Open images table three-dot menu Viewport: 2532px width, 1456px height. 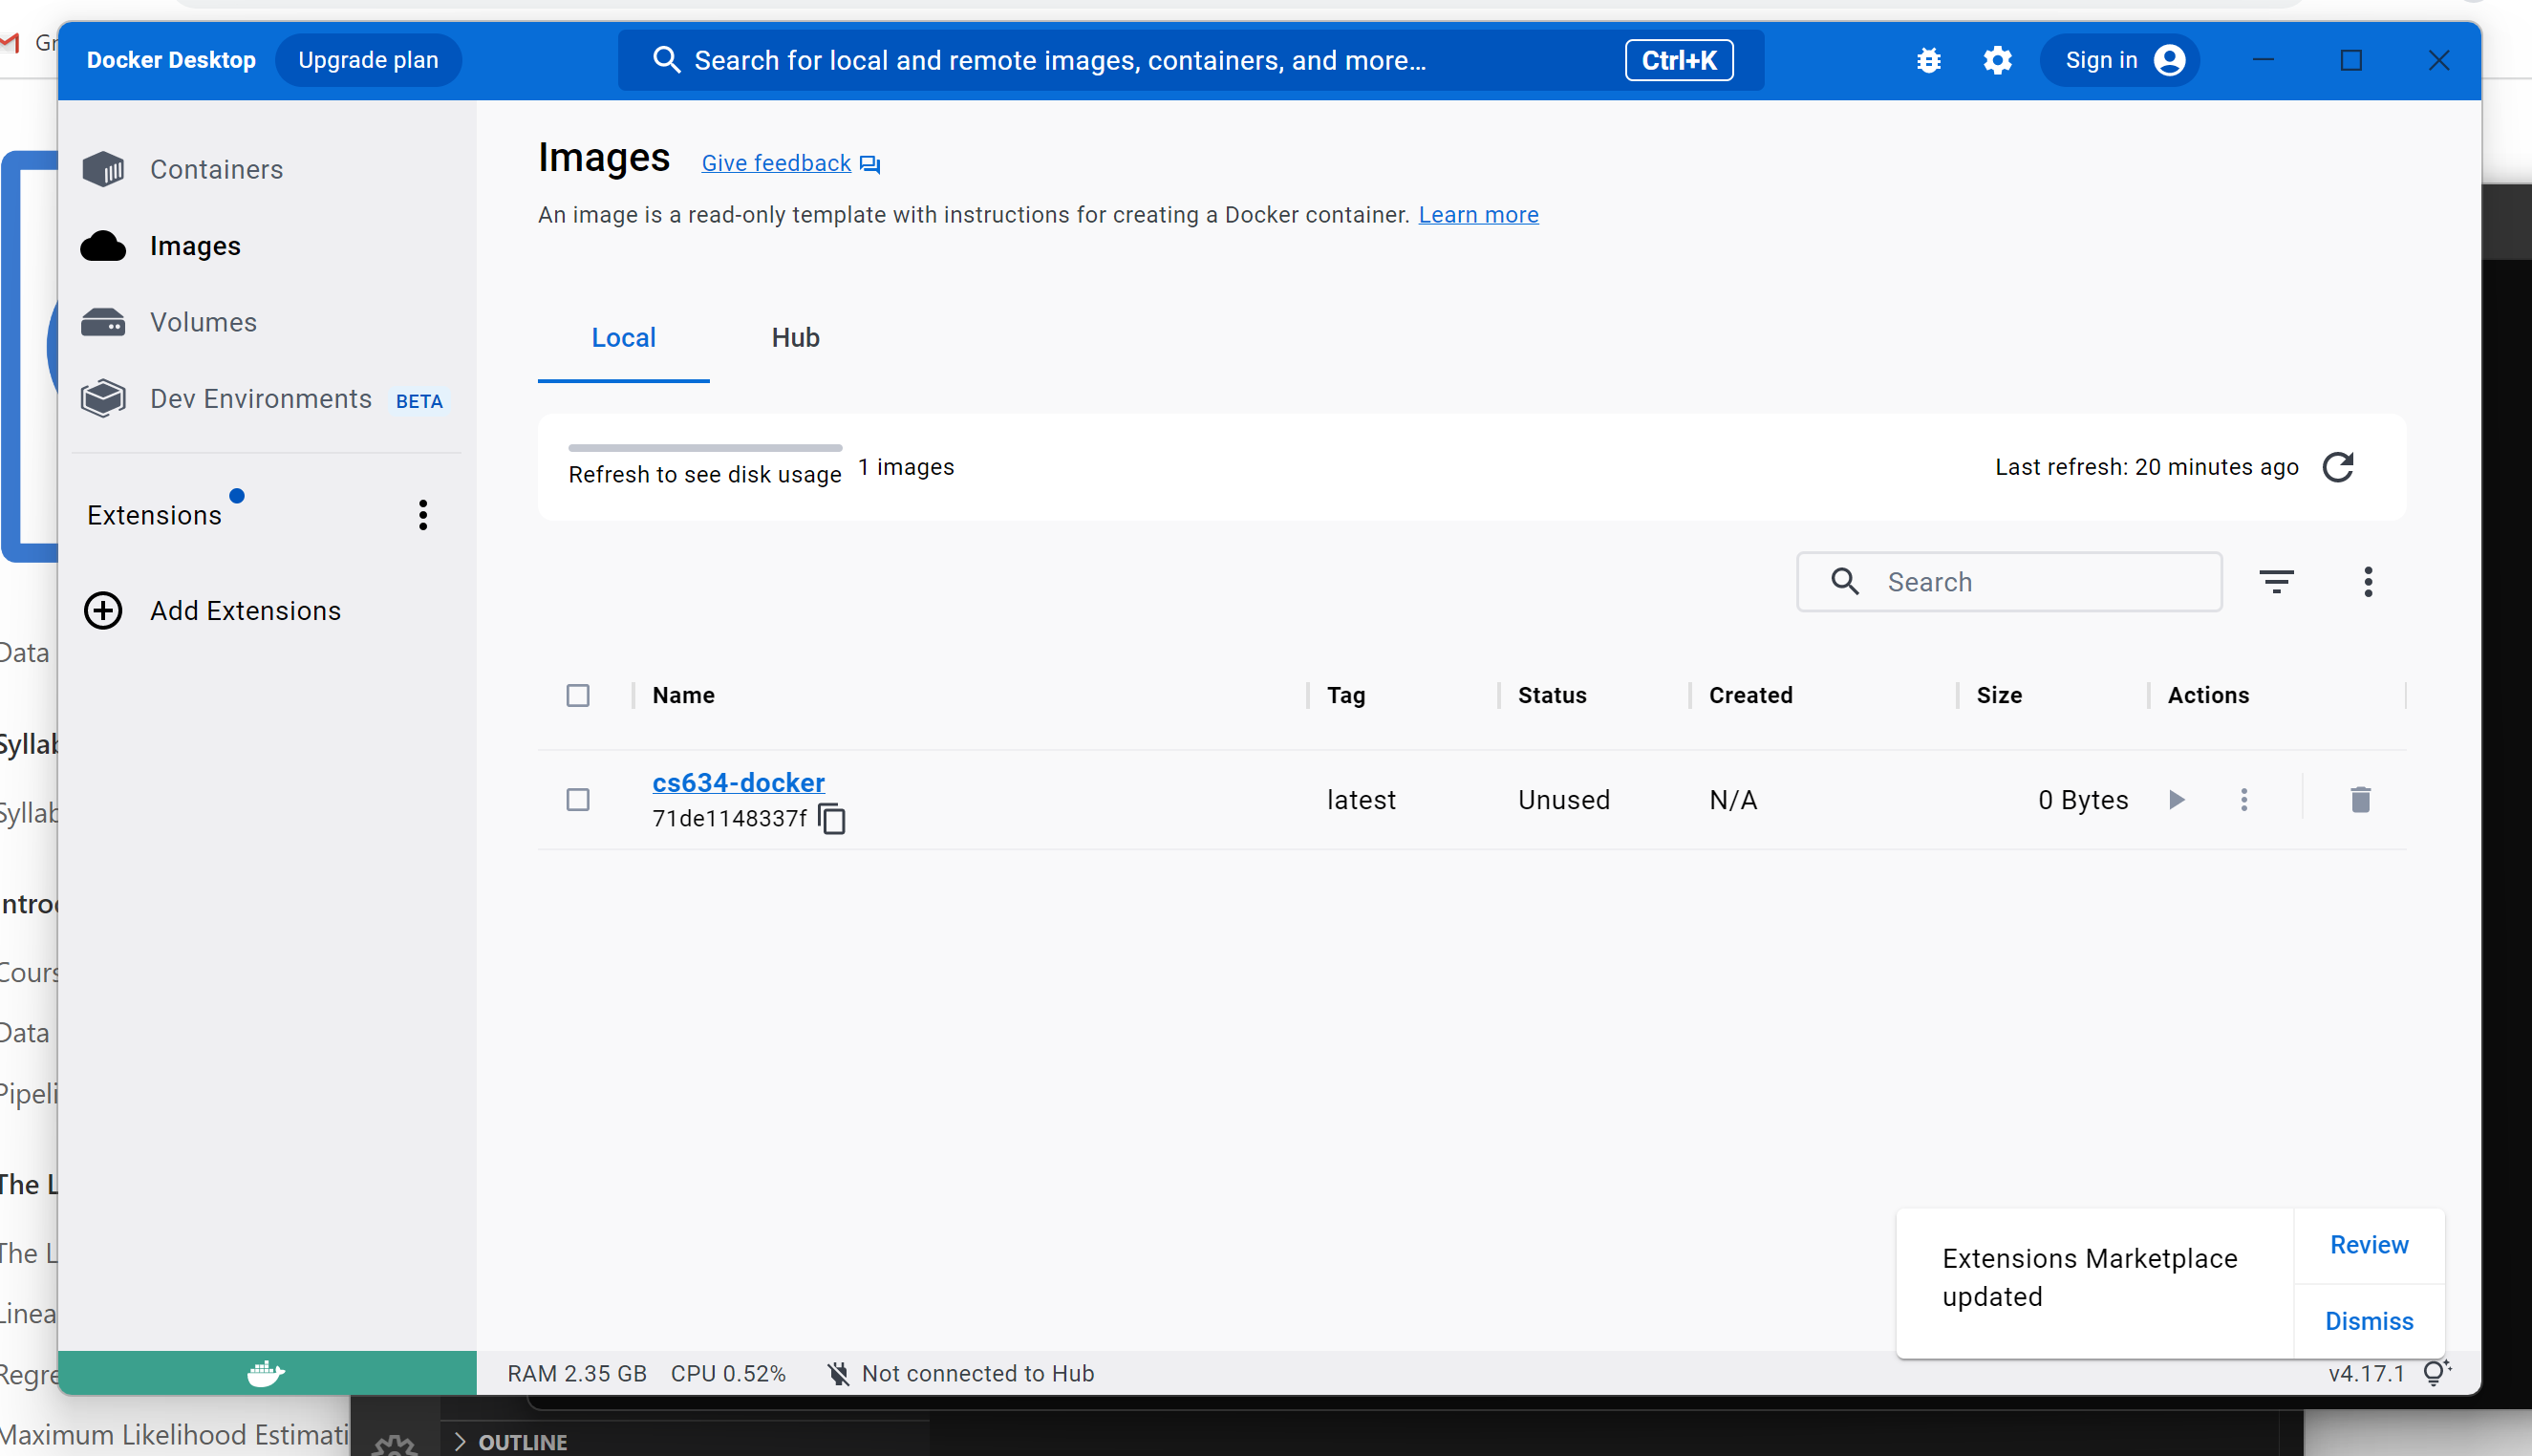tap(2367, 581)
